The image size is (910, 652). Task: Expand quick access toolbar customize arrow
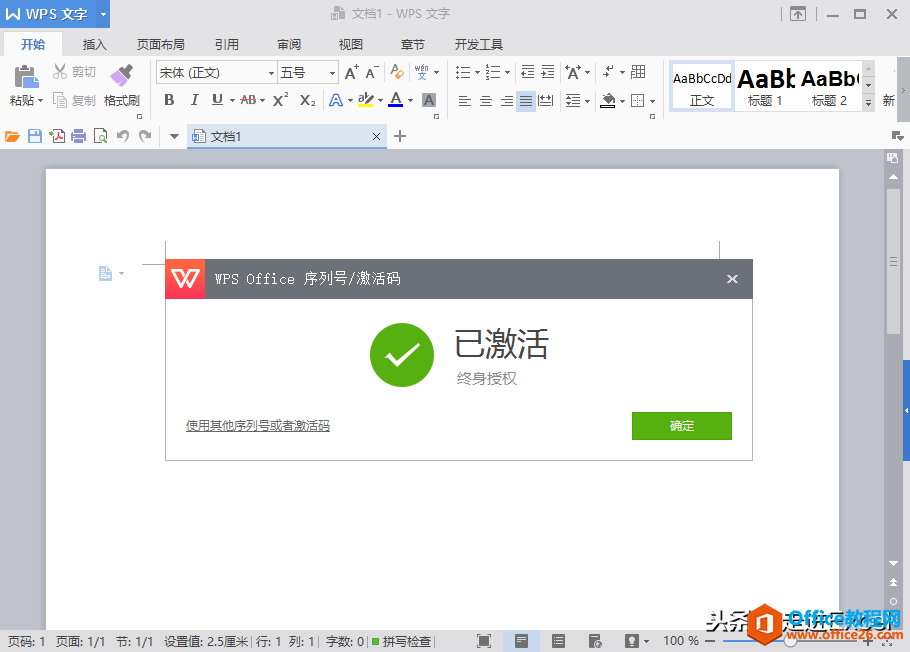(x=174, y=136)
